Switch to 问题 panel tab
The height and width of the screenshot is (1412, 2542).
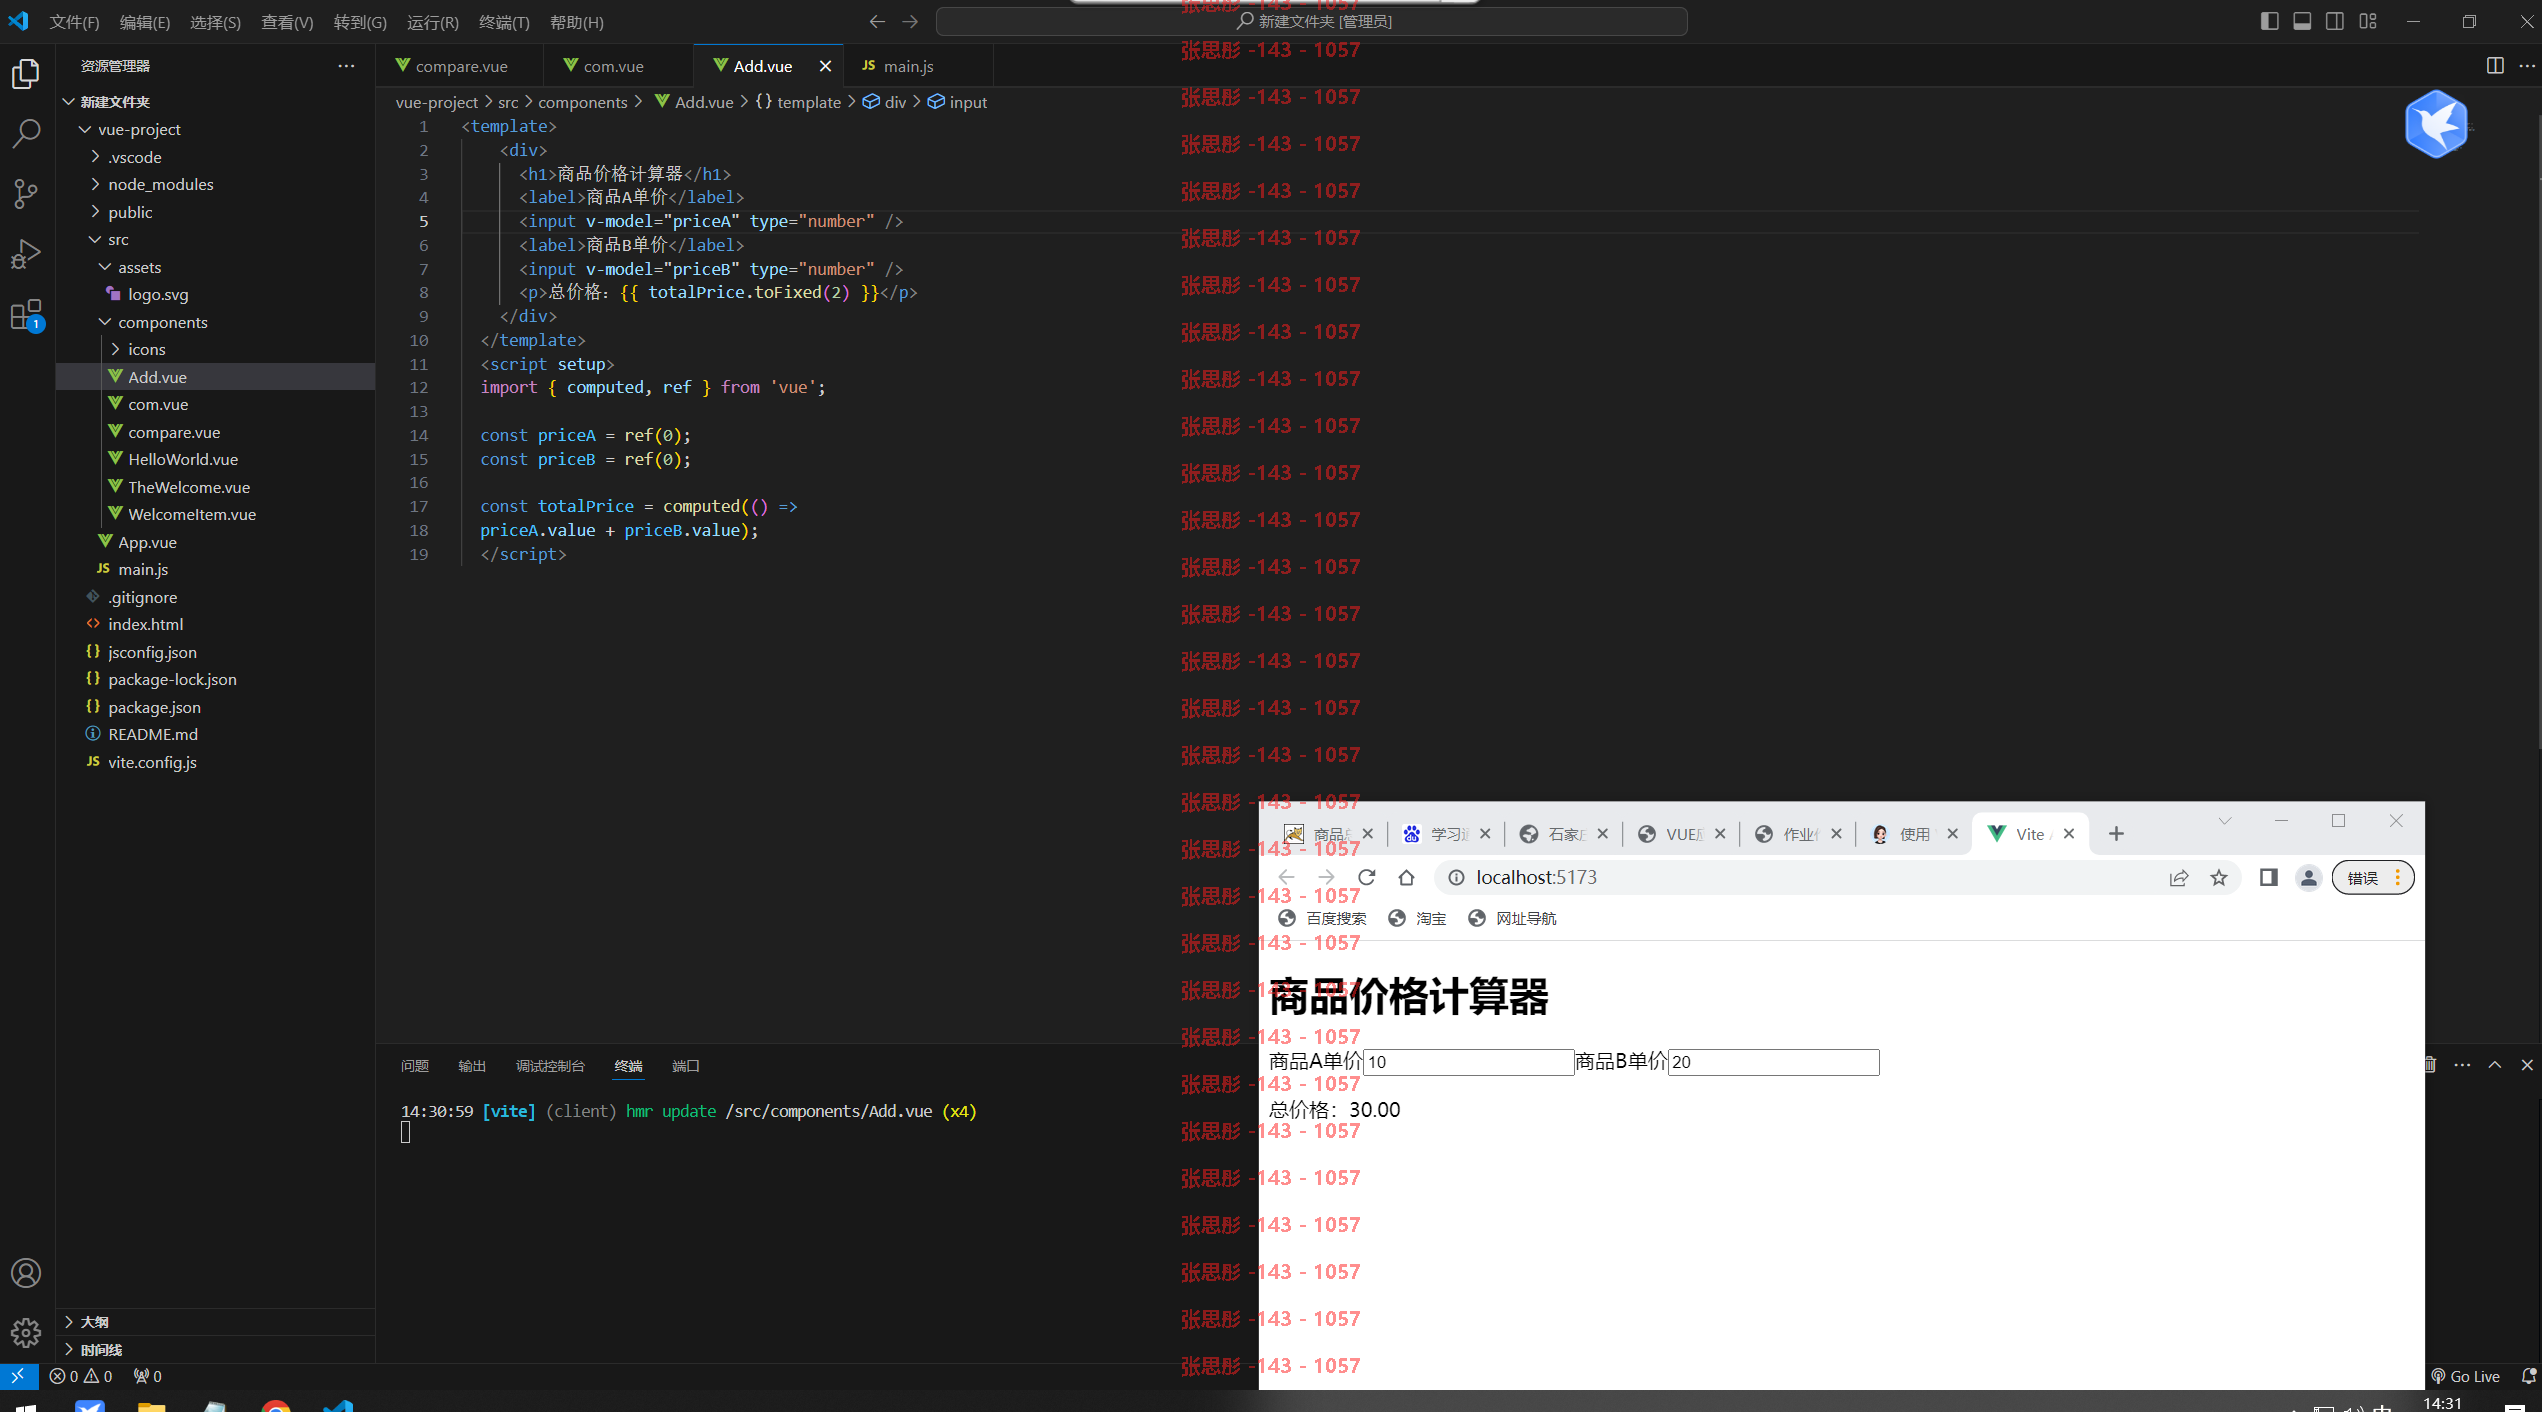pos(414,1066)
